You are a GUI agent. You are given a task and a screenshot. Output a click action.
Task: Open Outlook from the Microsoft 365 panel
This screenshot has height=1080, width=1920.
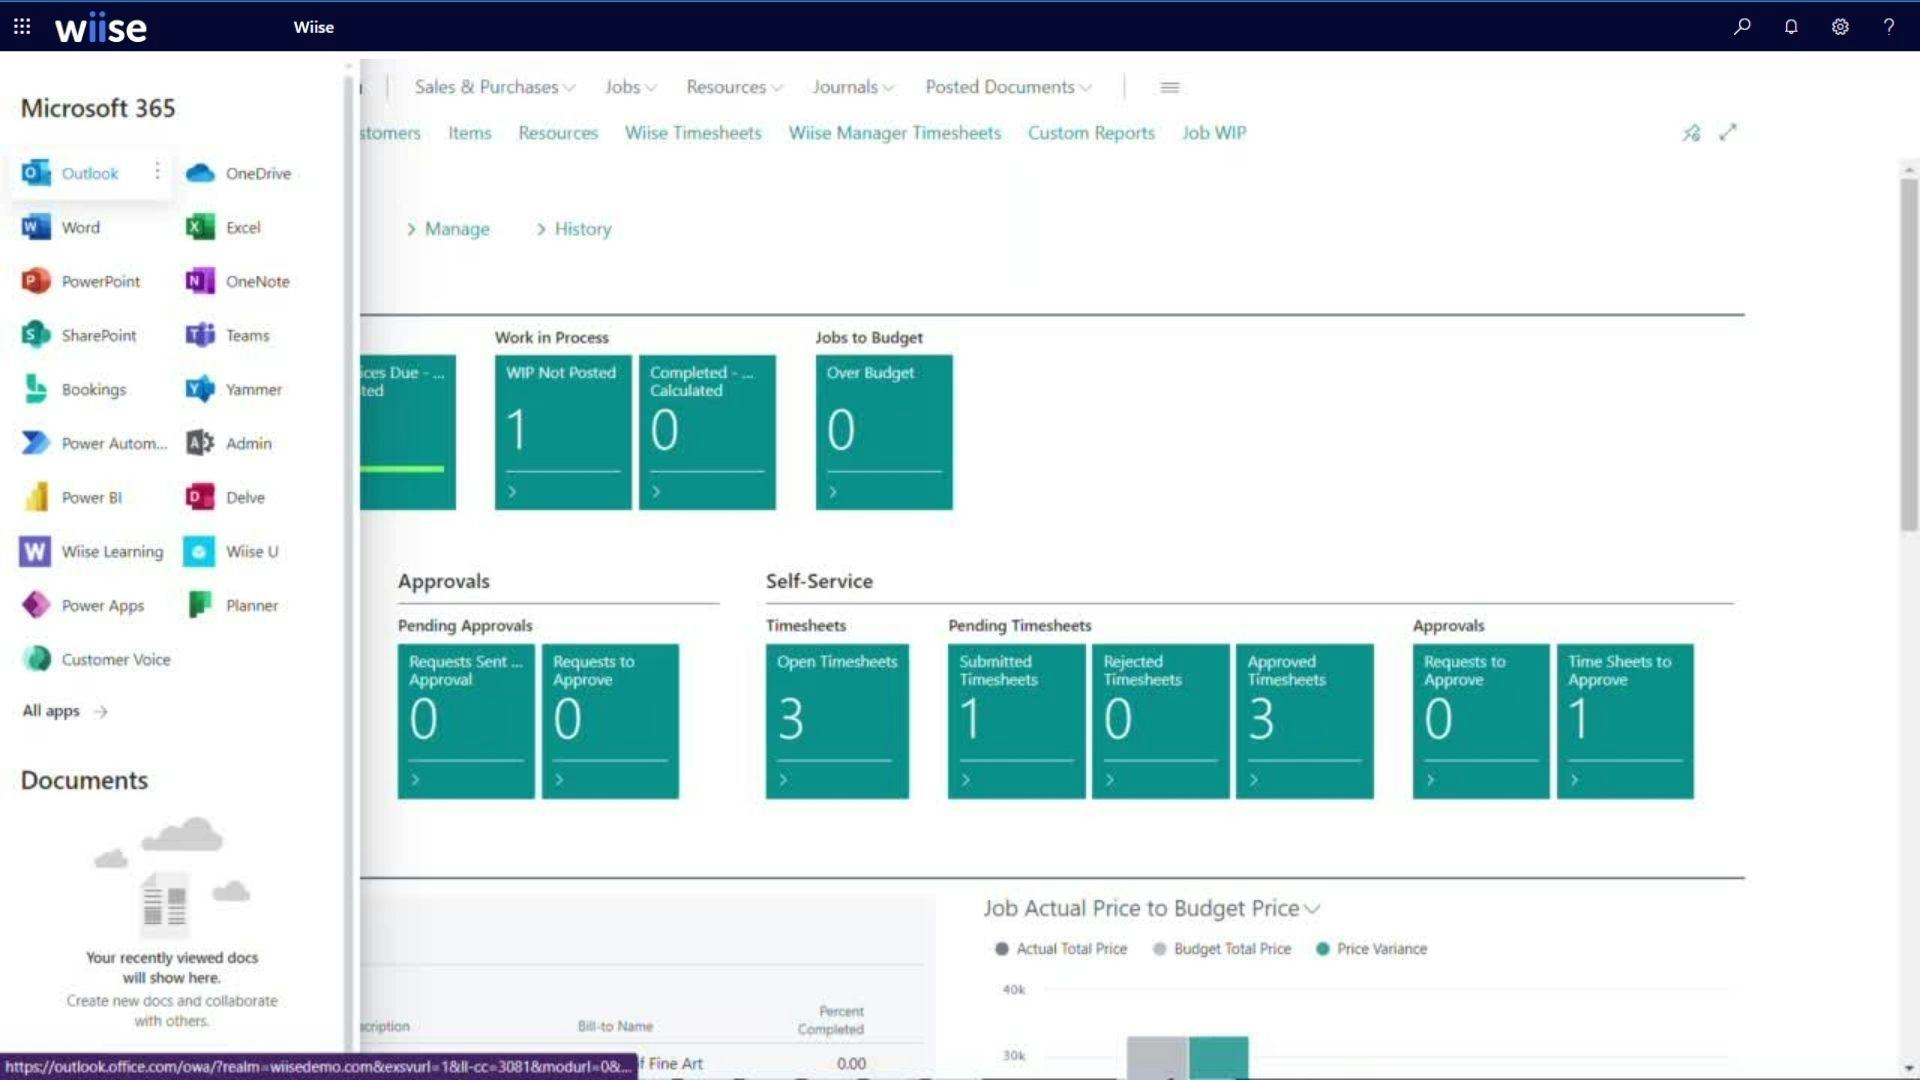pos(88,172)
